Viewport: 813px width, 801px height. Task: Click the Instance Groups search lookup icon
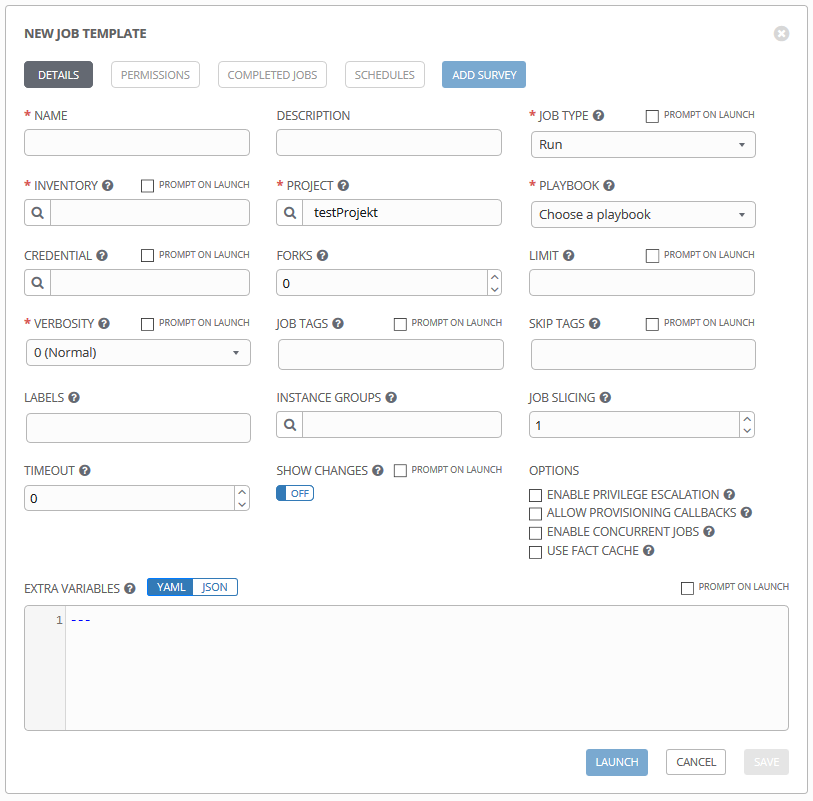pyautogui.click(x=290, y=425)
